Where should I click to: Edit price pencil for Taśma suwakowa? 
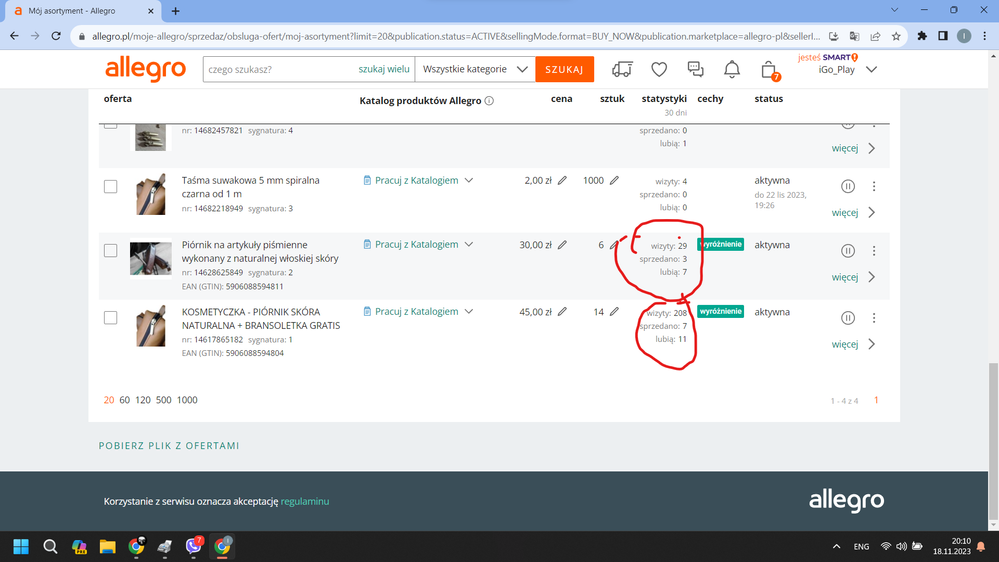click(x=562, y=180)
